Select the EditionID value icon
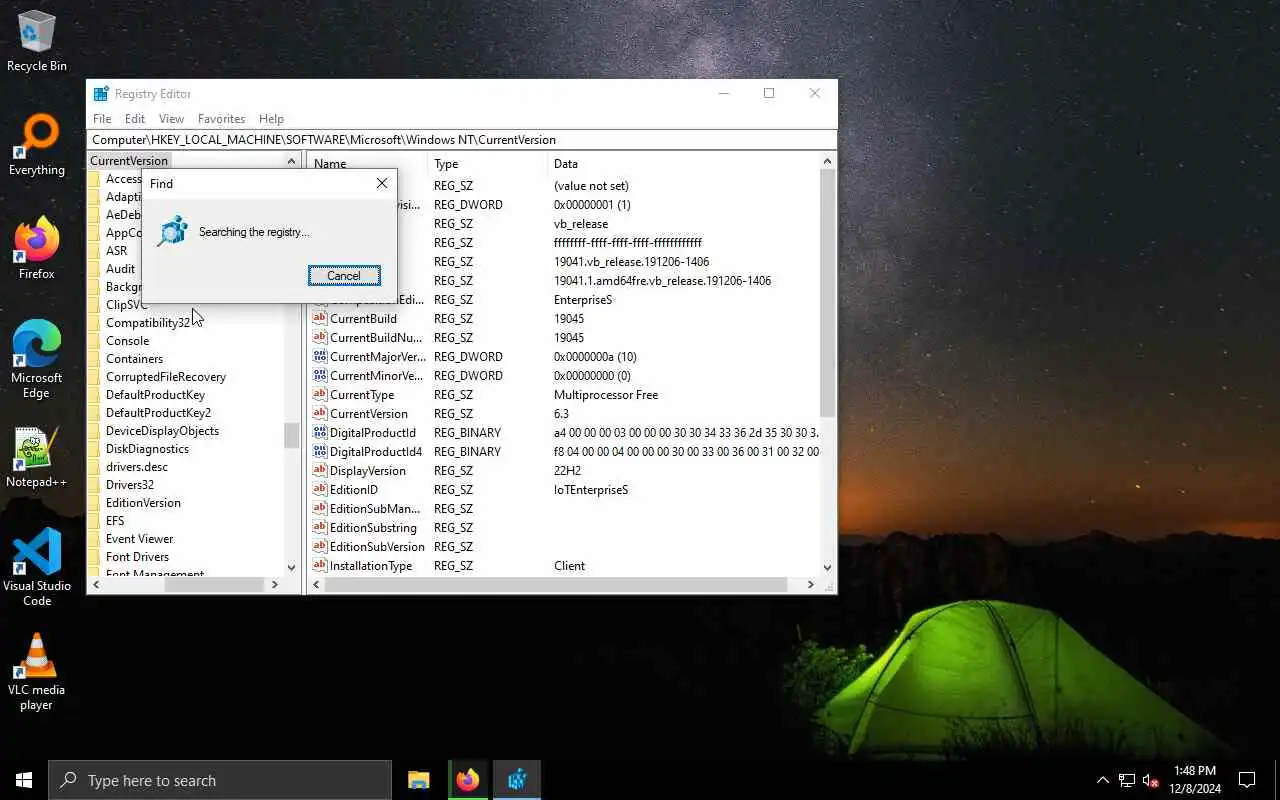1280x800 pixels. coord(320,489)
